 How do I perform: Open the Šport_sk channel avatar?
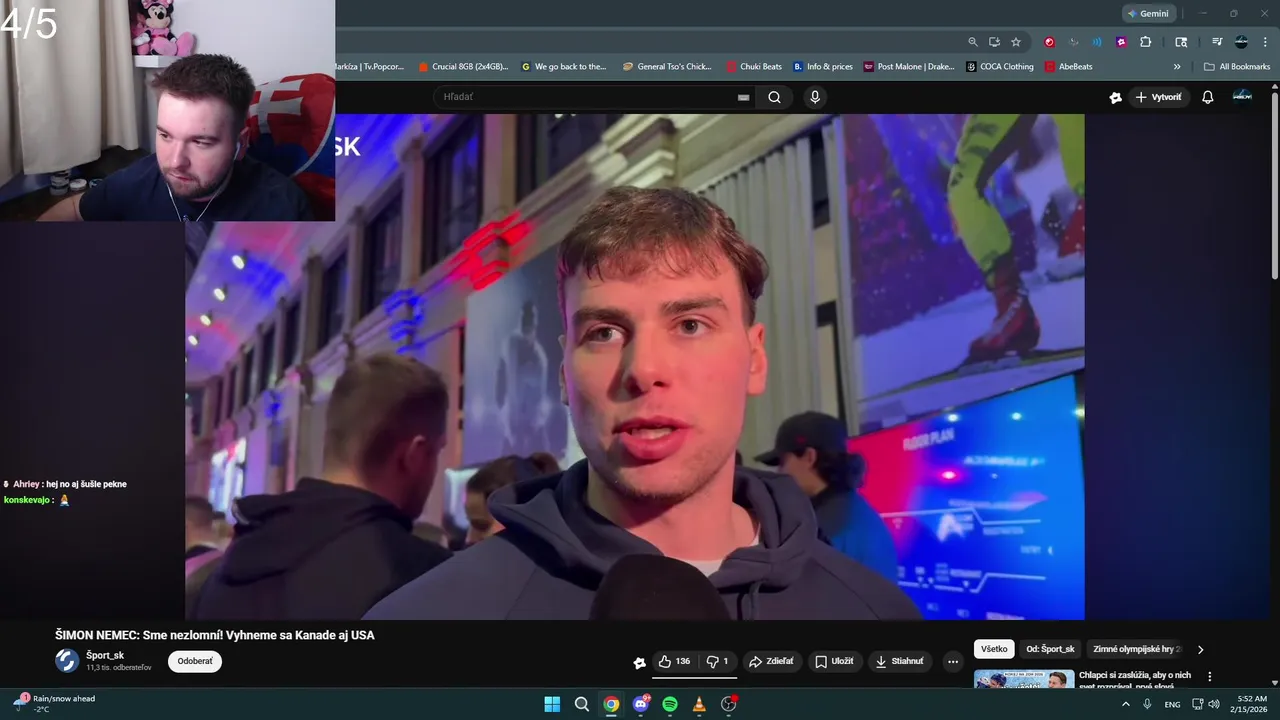click(67, 661)
